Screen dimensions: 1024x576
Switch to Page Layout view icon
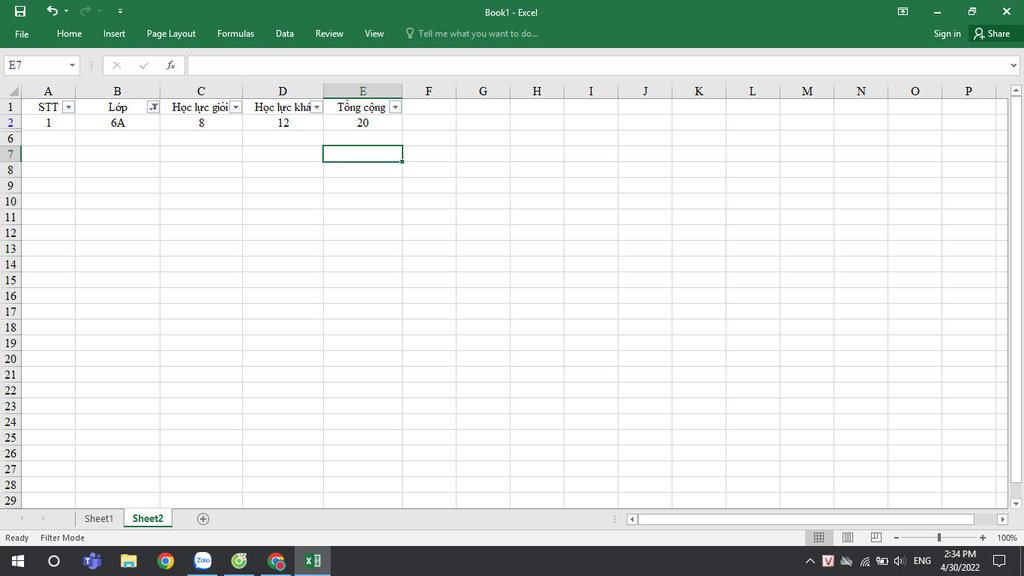tap(847, 537)
